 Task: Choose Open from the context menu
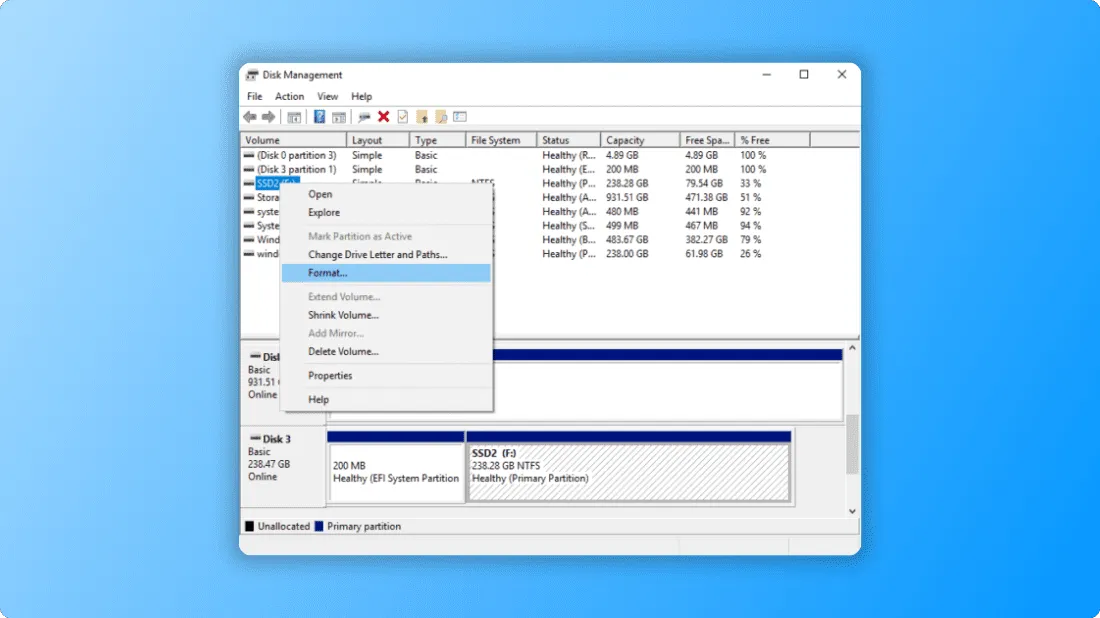tap(386, 194)
